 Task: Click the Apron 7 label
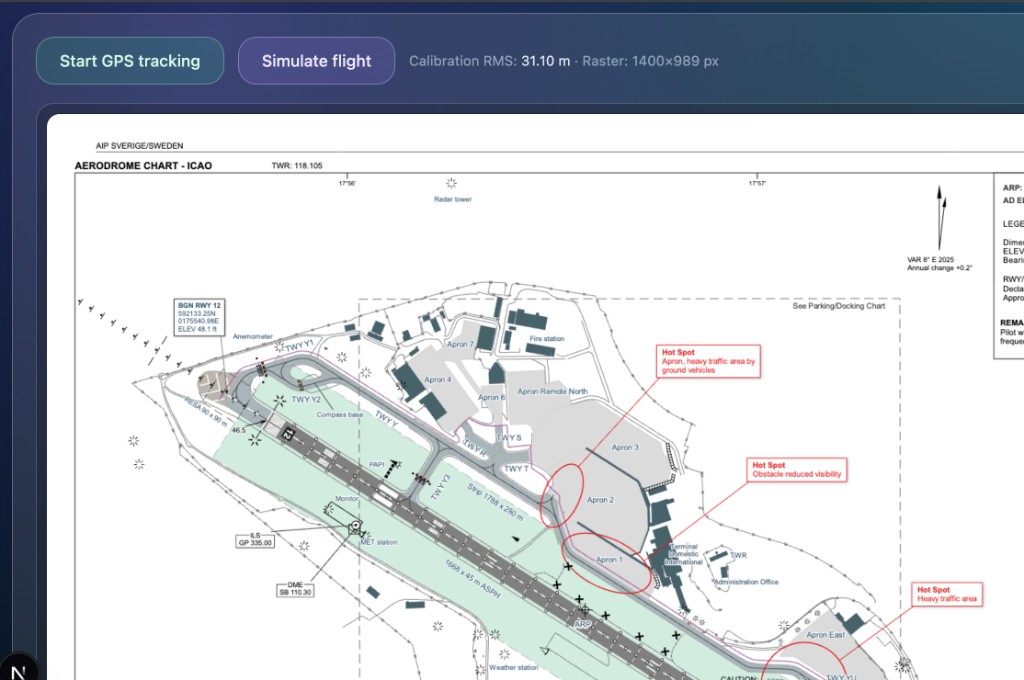pos(460,344)
